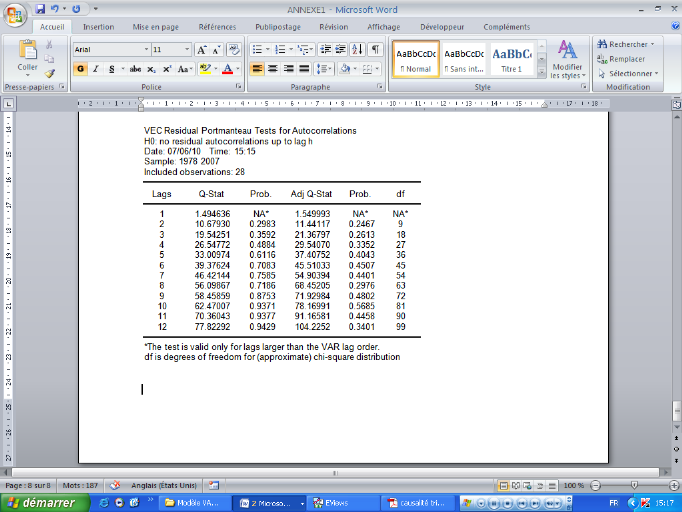Toggle left text alignment

[x=257, y=69]
